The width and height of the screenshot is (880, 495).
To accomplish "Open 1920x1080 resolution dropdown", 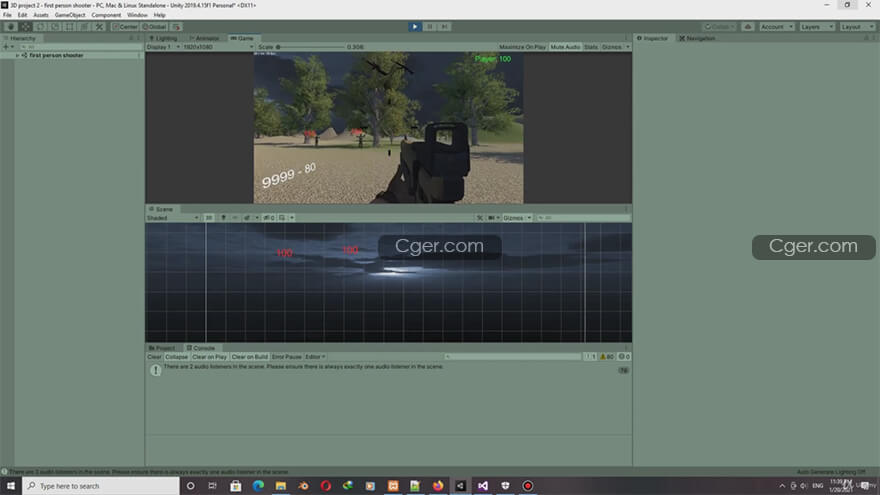I will tap(218, 47).
